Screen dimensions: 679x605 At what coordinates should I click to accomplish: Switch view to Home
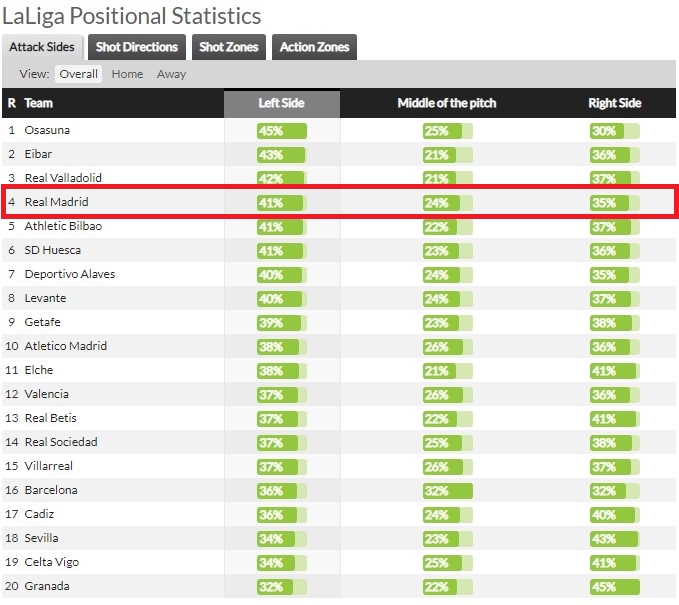point(127,74)
